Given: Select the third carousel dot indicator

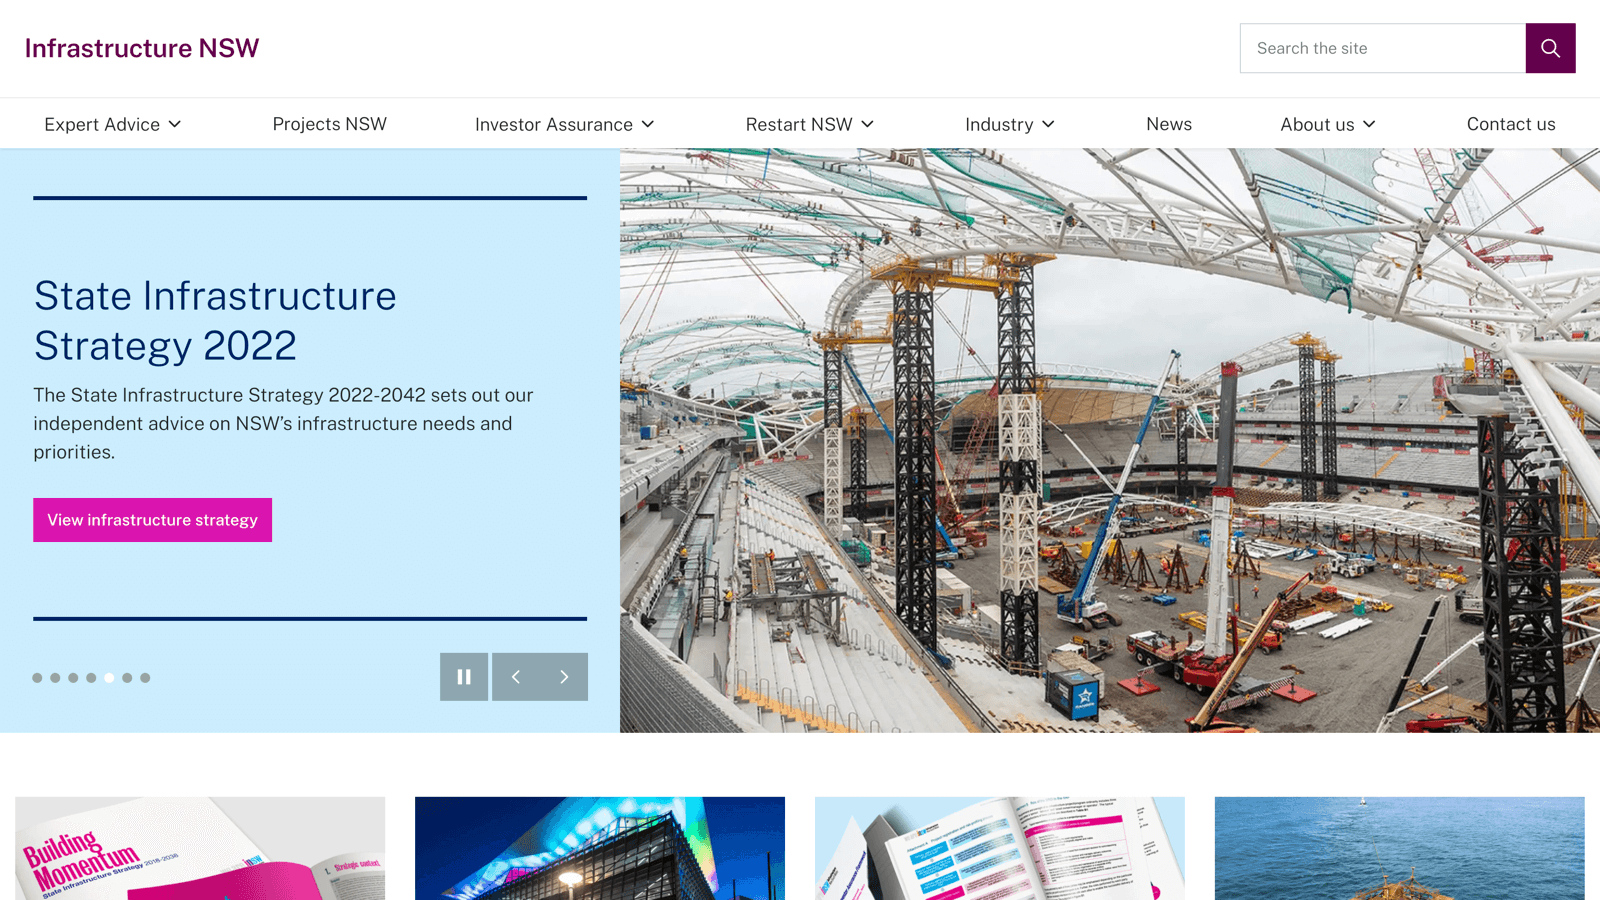Looking at the screenshot, I should [73, 678].
